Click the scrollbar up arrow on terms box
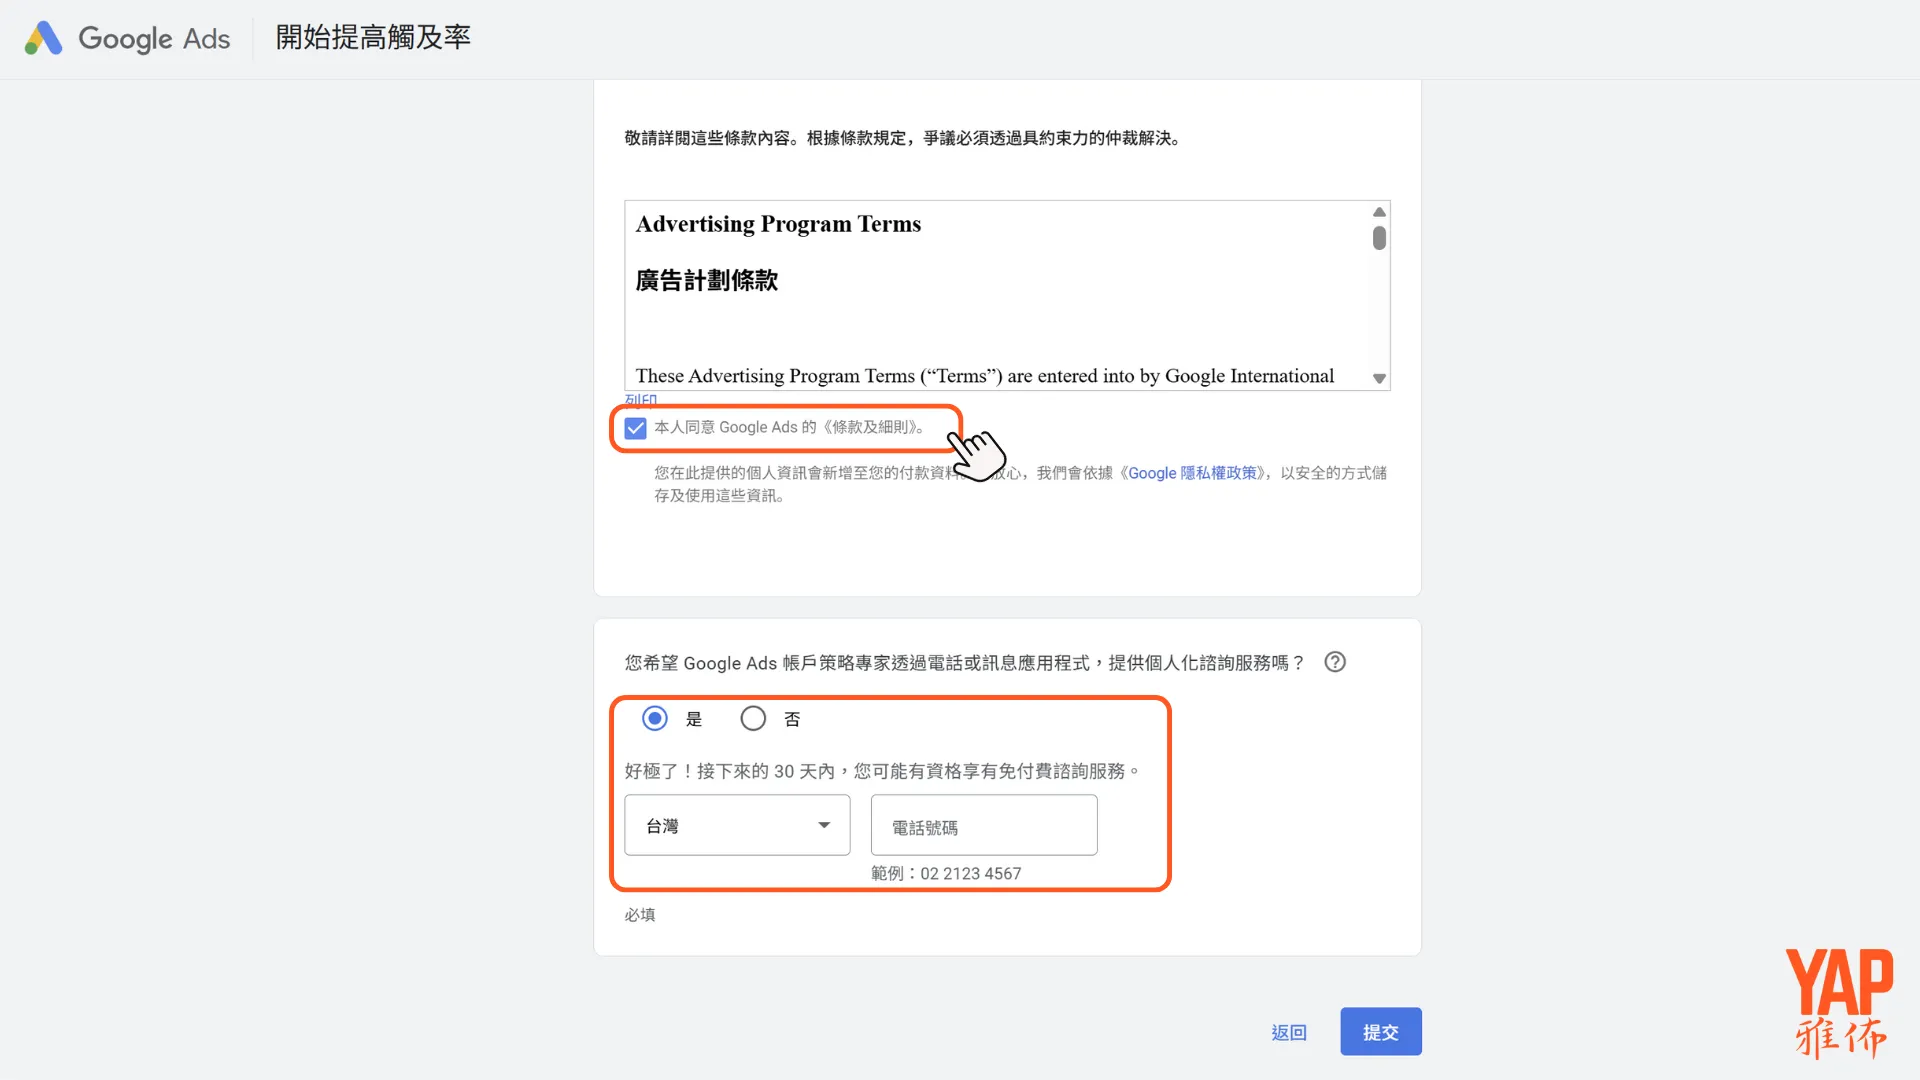Viewport: 1920px width, 1080px height. pyautogui.click(x=1379, y=212)
